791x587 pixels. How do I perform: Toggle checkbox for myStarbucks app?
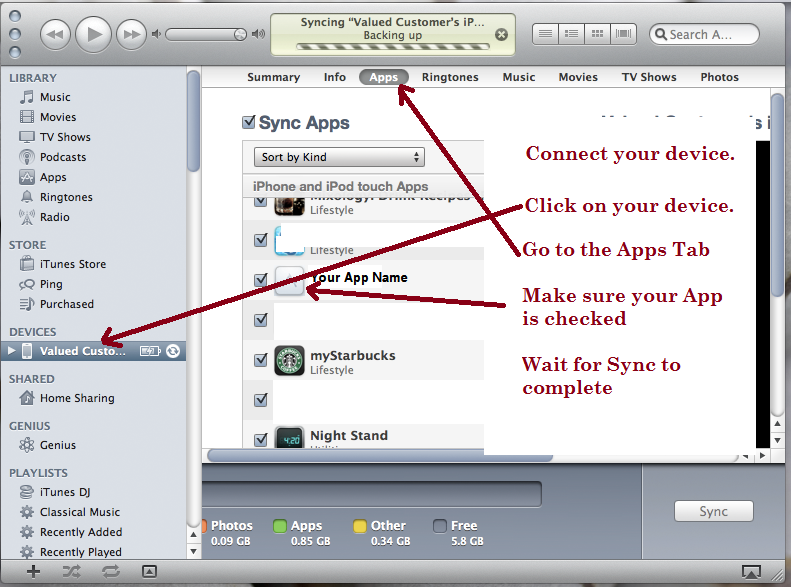(x=261, y=360)
